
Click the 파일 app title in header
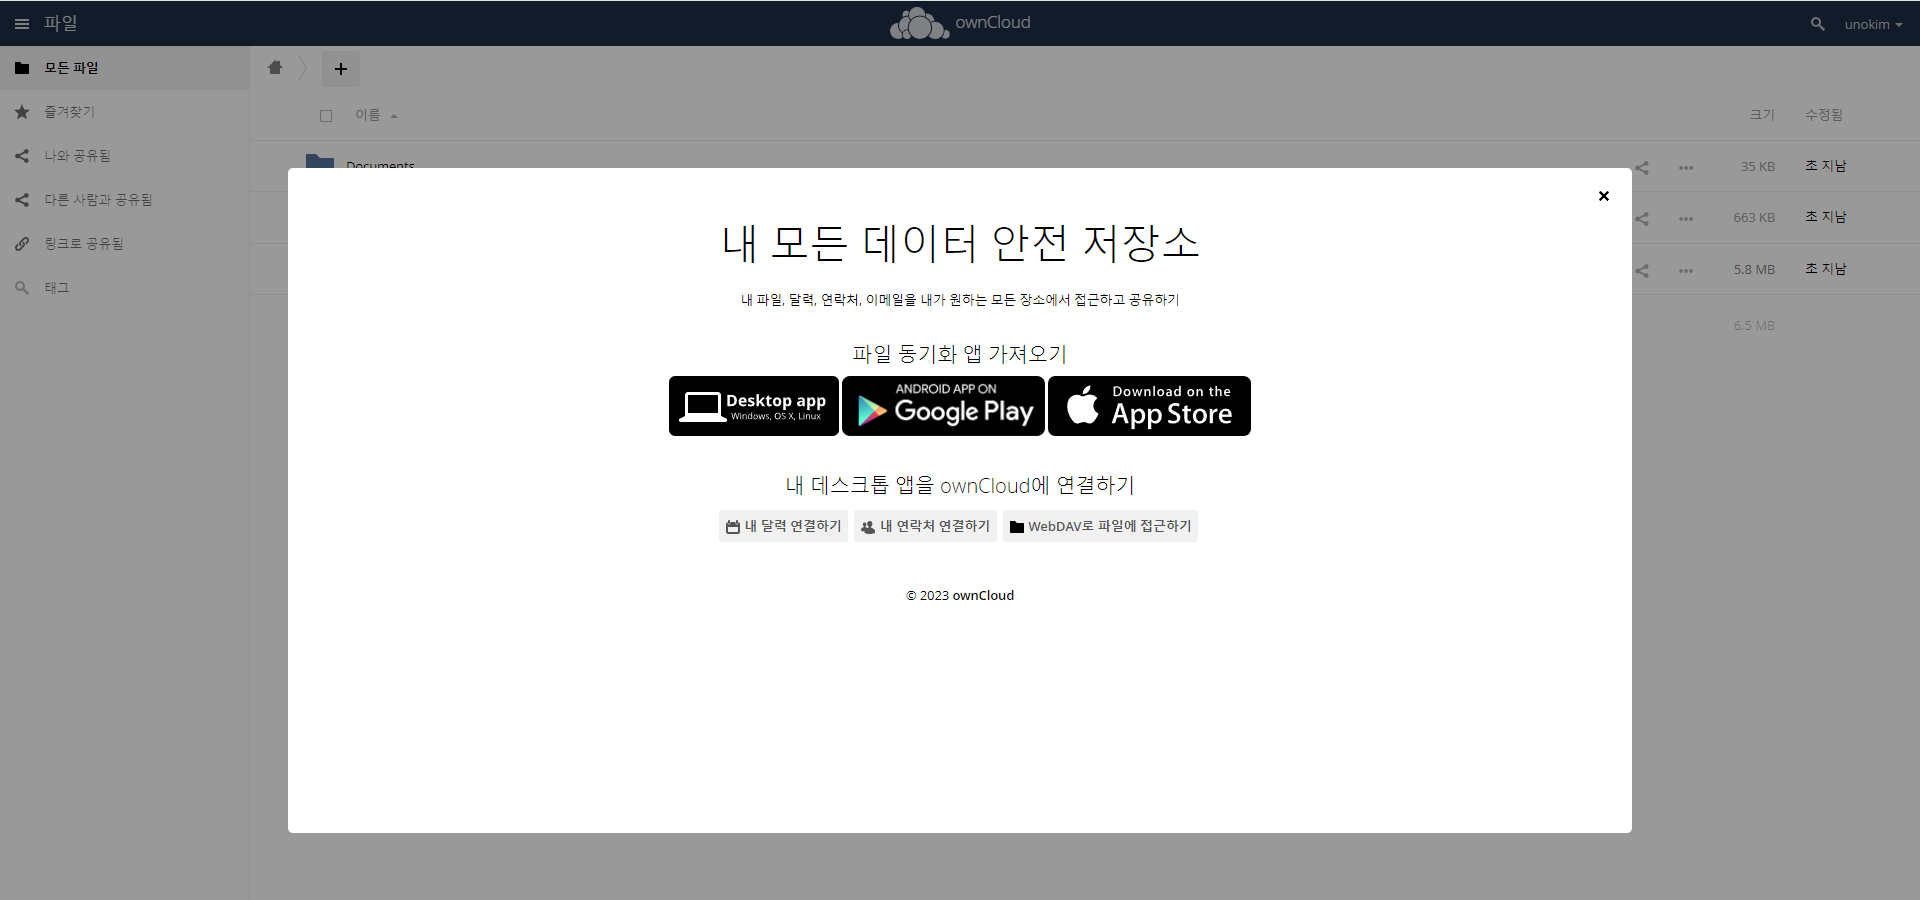pyautogui.click(x=61, y=23)
